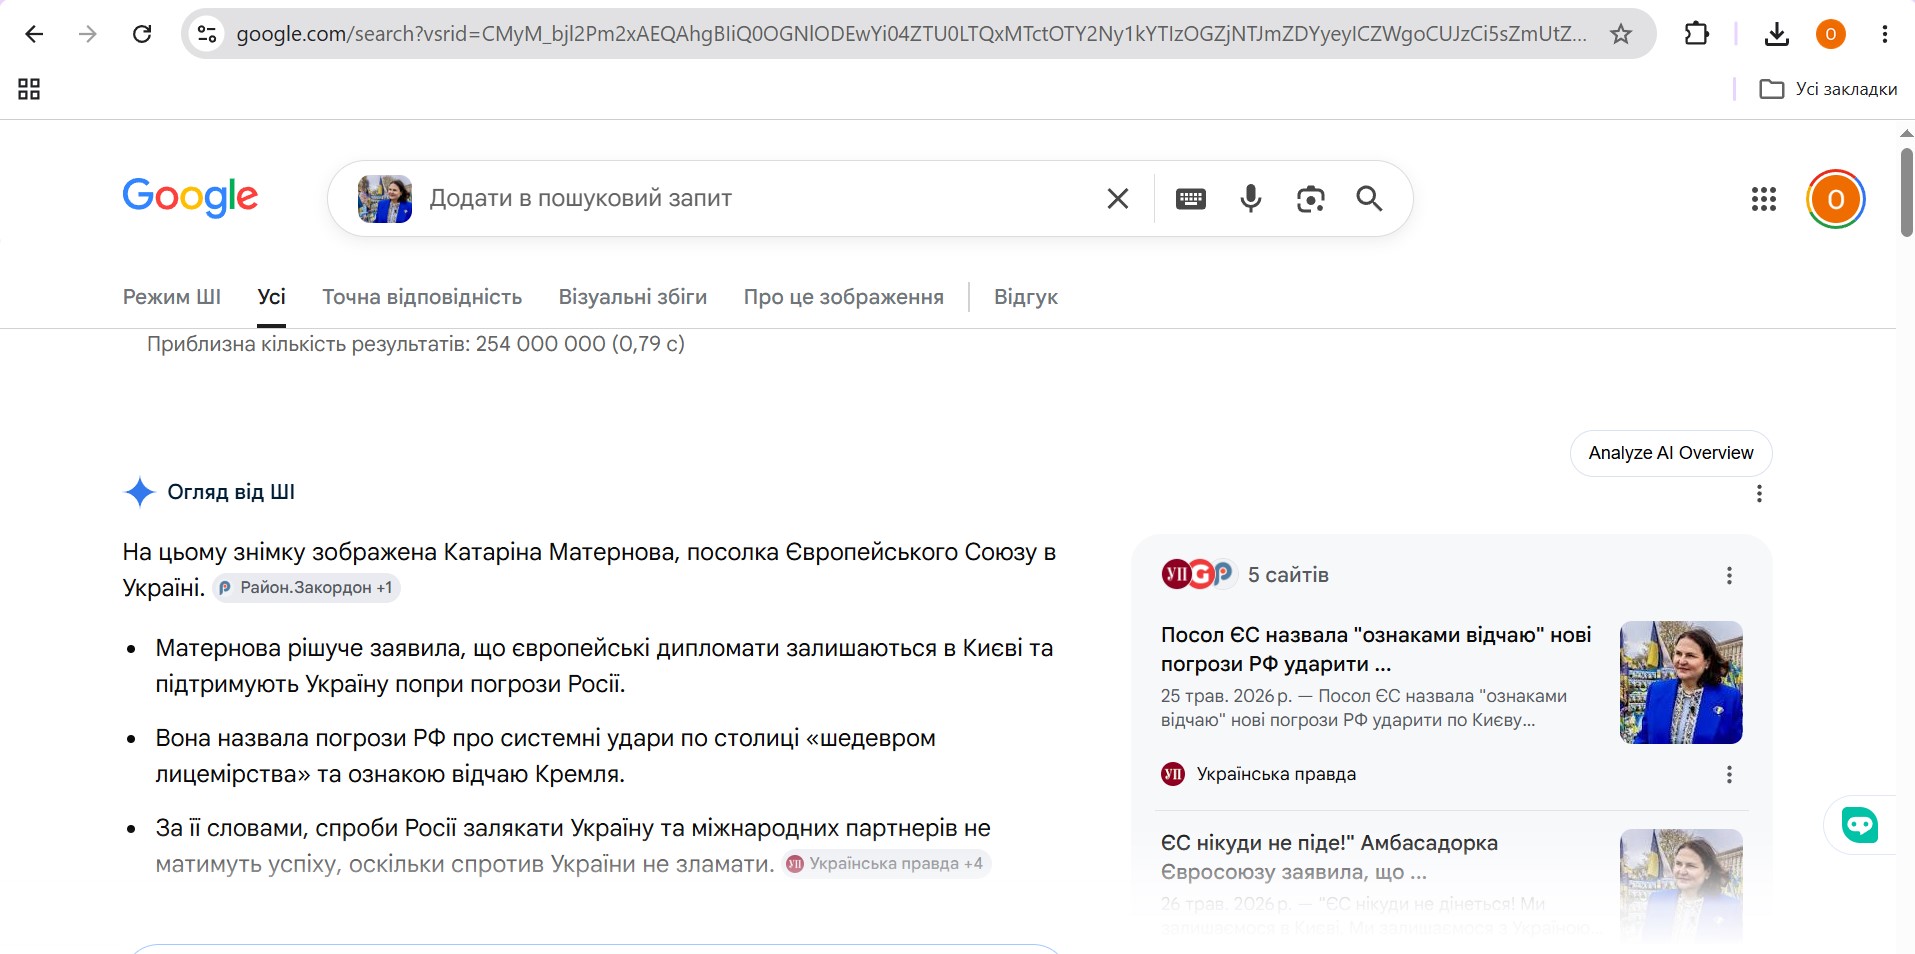This screenshot has height=954, width=1915.
Task: Open options menu for Українська правда result
Action: coord(1729,774)
